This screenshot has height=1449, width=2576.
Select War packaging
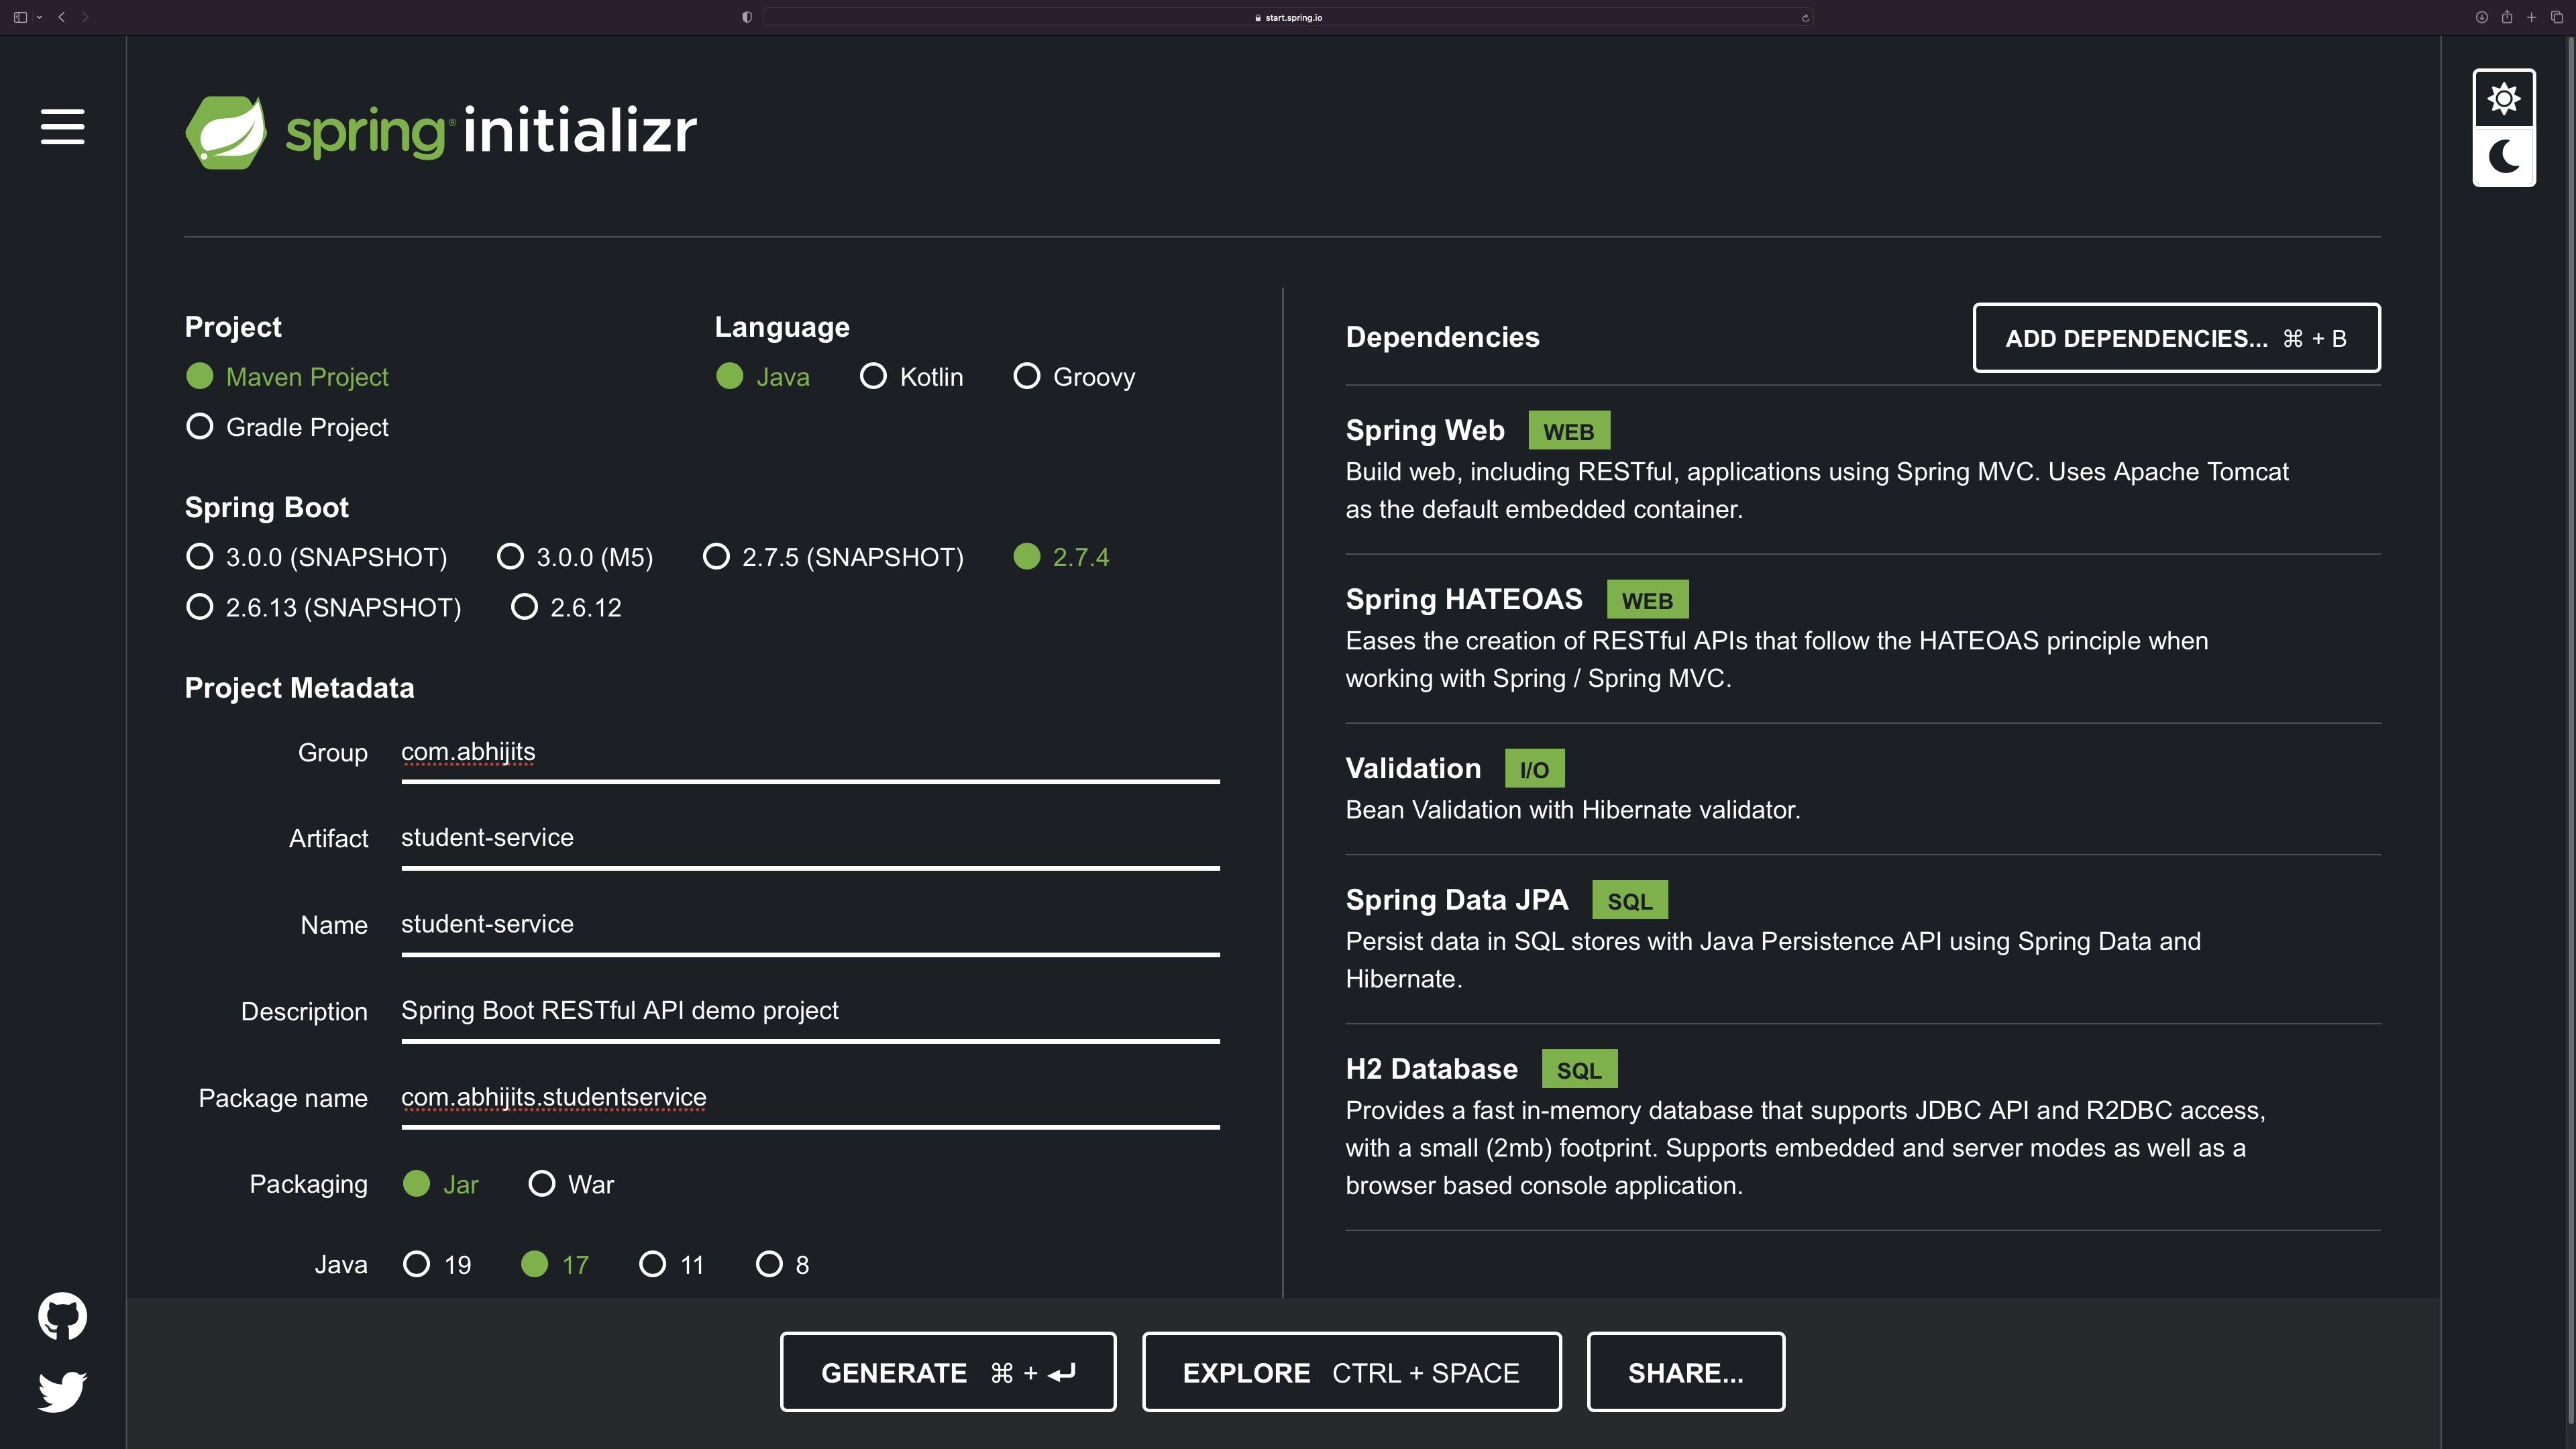tap(571, 1184)
